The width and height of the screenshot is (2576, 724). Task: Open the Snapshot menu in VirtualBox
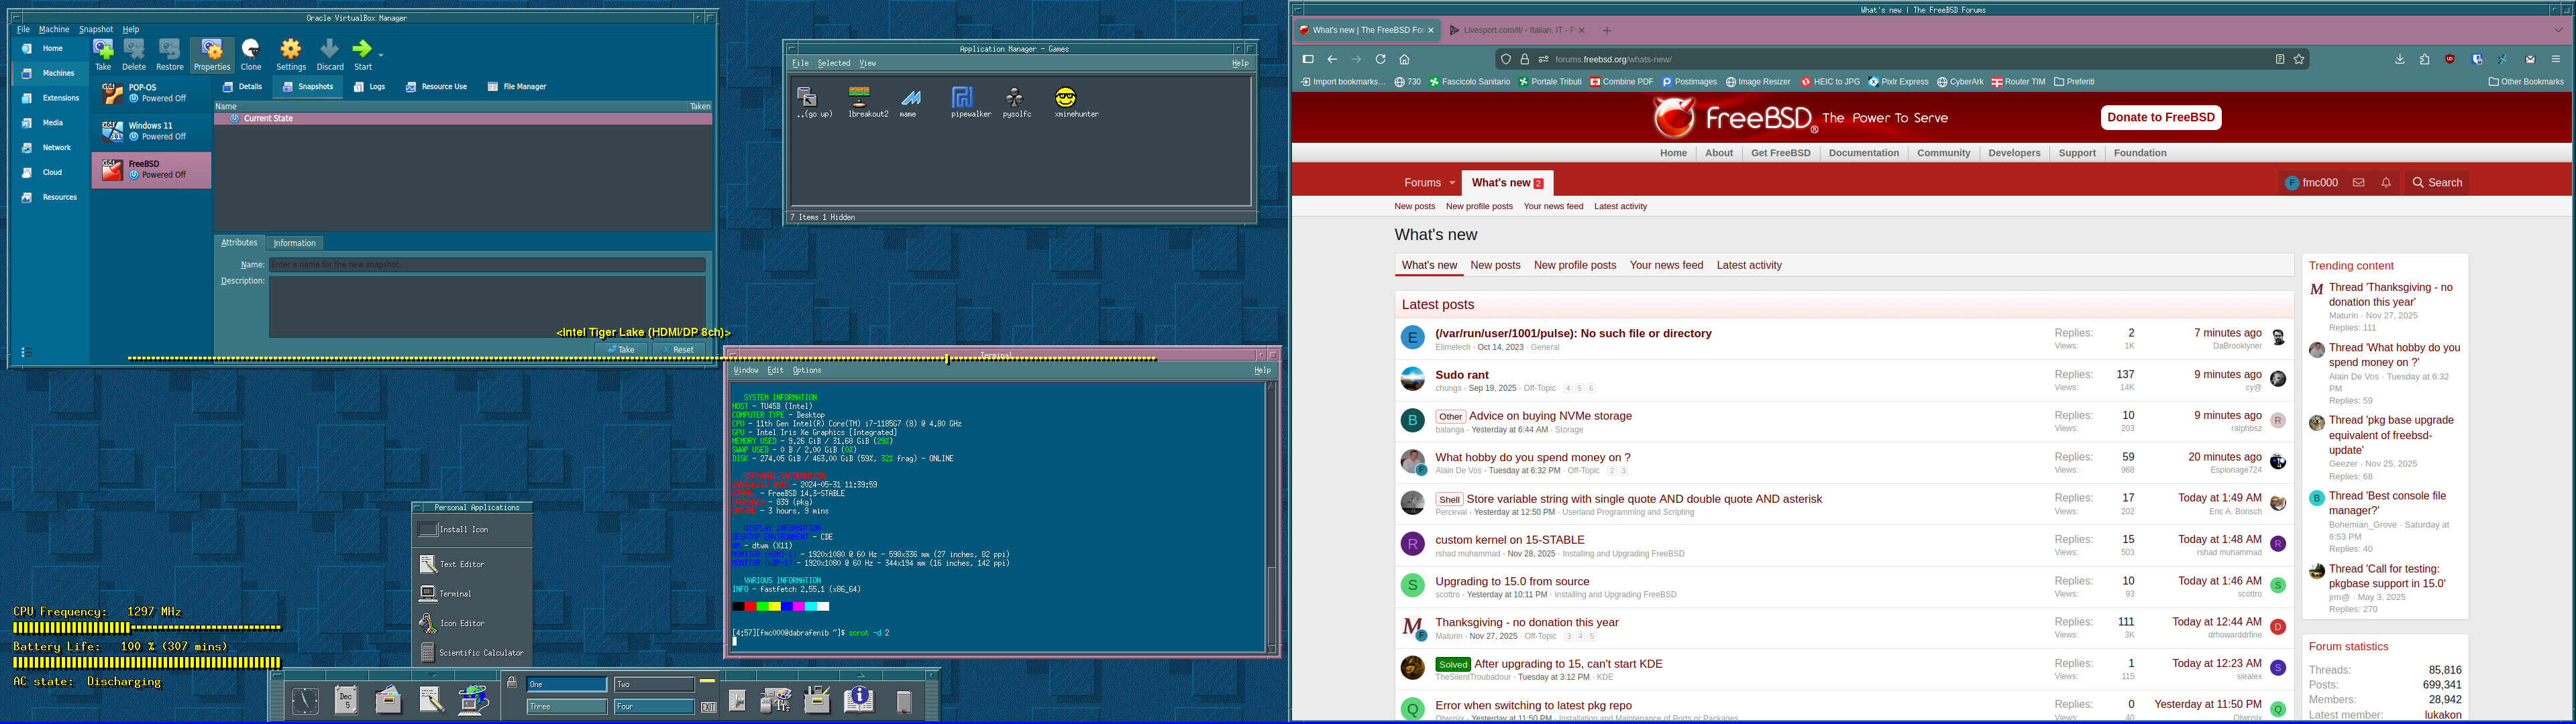pyautogui.click(x=96, y=30)
